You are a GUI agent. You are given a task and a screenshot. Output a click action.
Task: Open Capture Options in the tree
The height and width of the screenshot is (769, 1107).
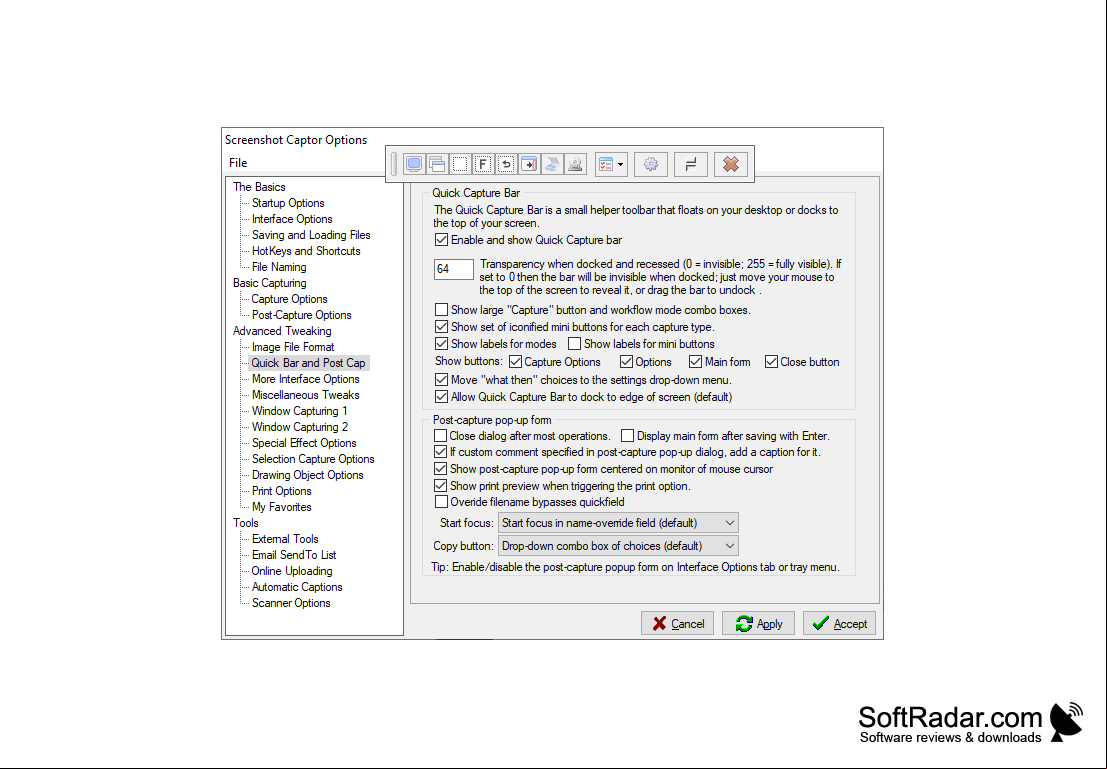point(289,299)
